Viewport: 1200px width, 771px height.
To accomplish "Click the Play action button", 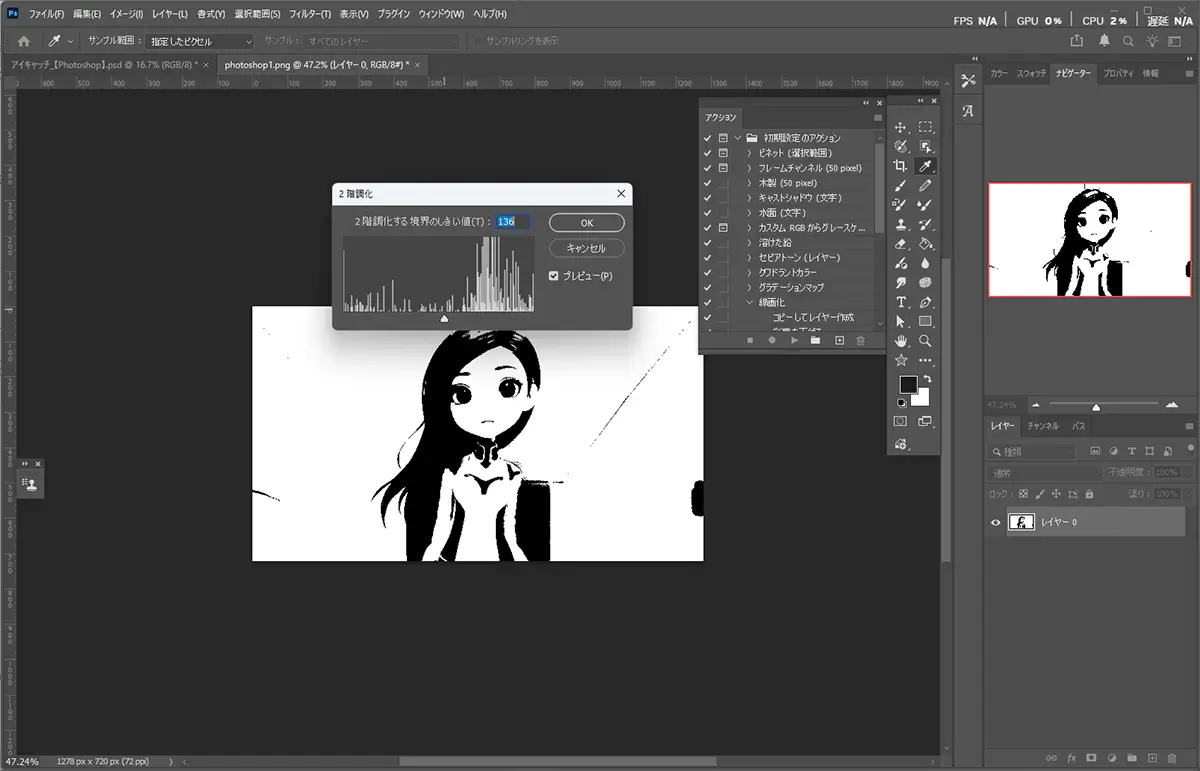I will 794,341.
